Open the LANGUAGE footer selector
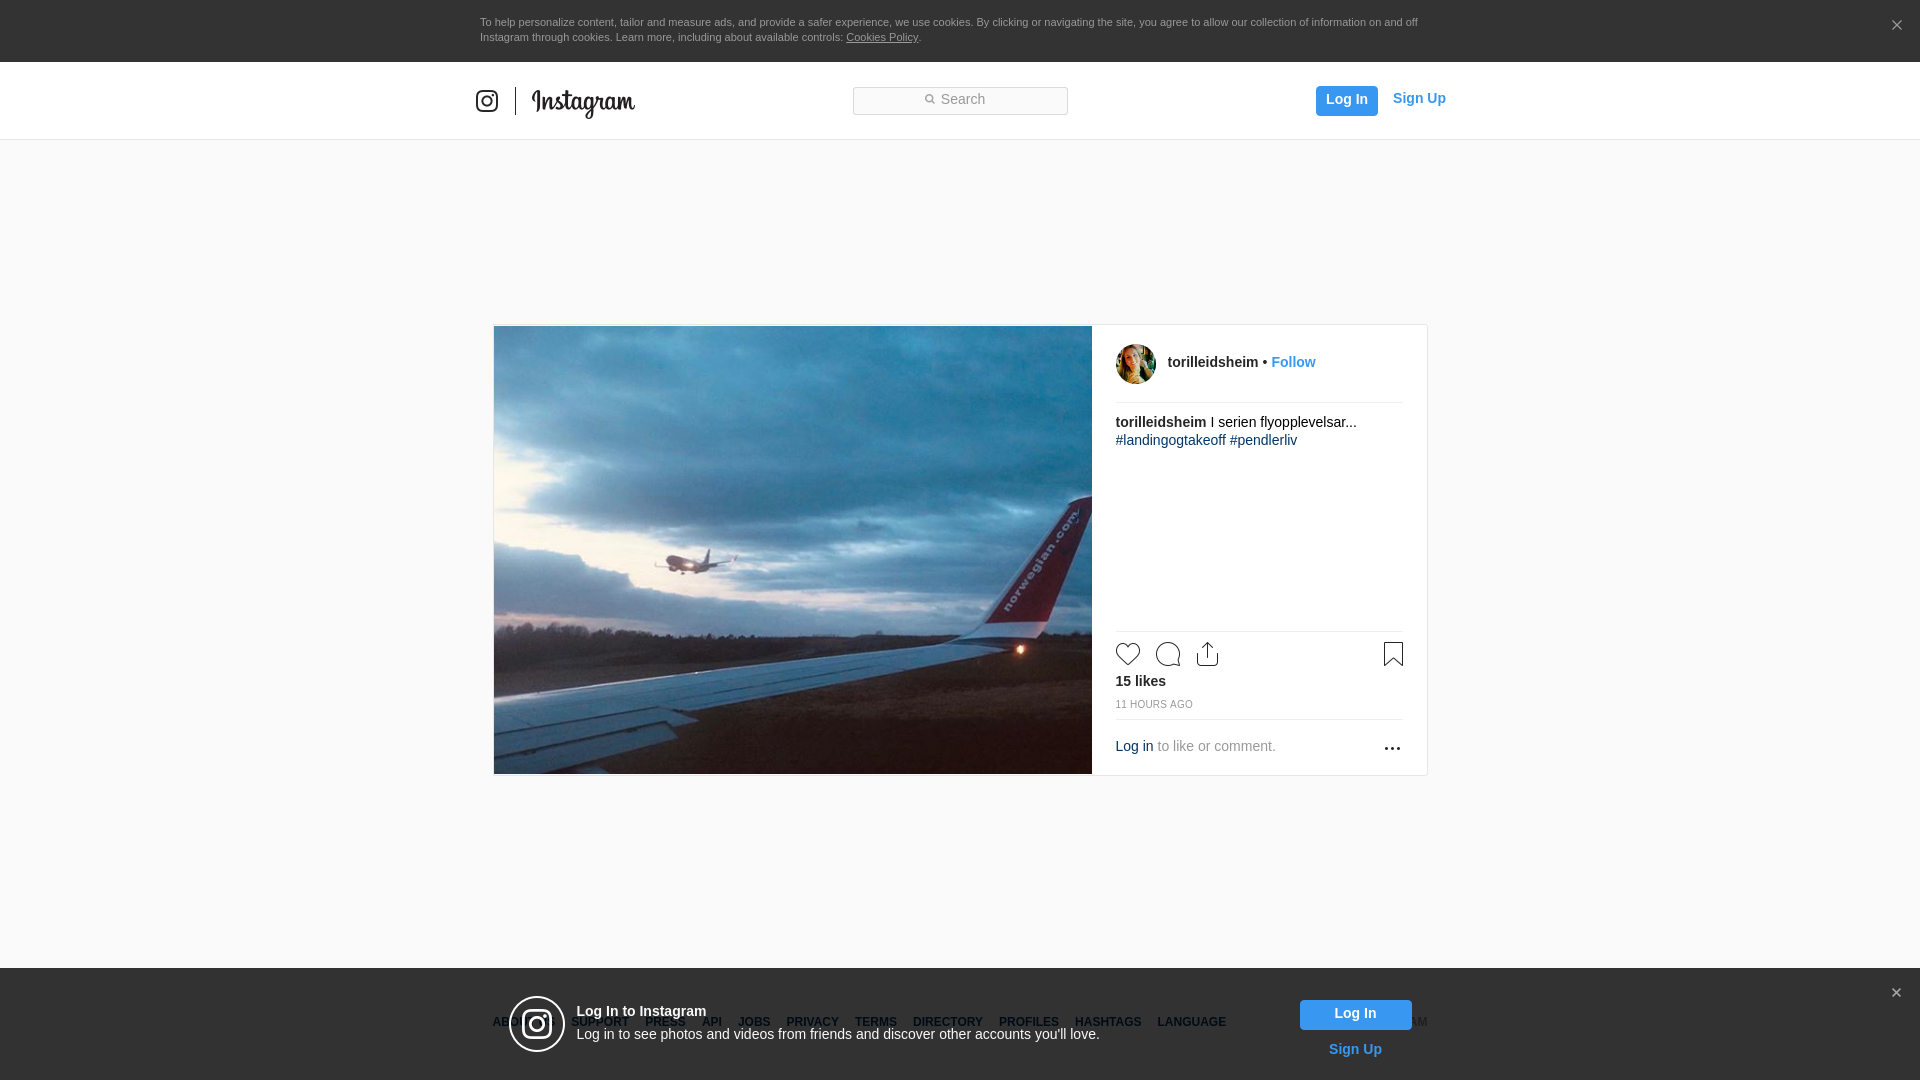Viewport: 1920px width, 1080px height. pos(1191,1022)
